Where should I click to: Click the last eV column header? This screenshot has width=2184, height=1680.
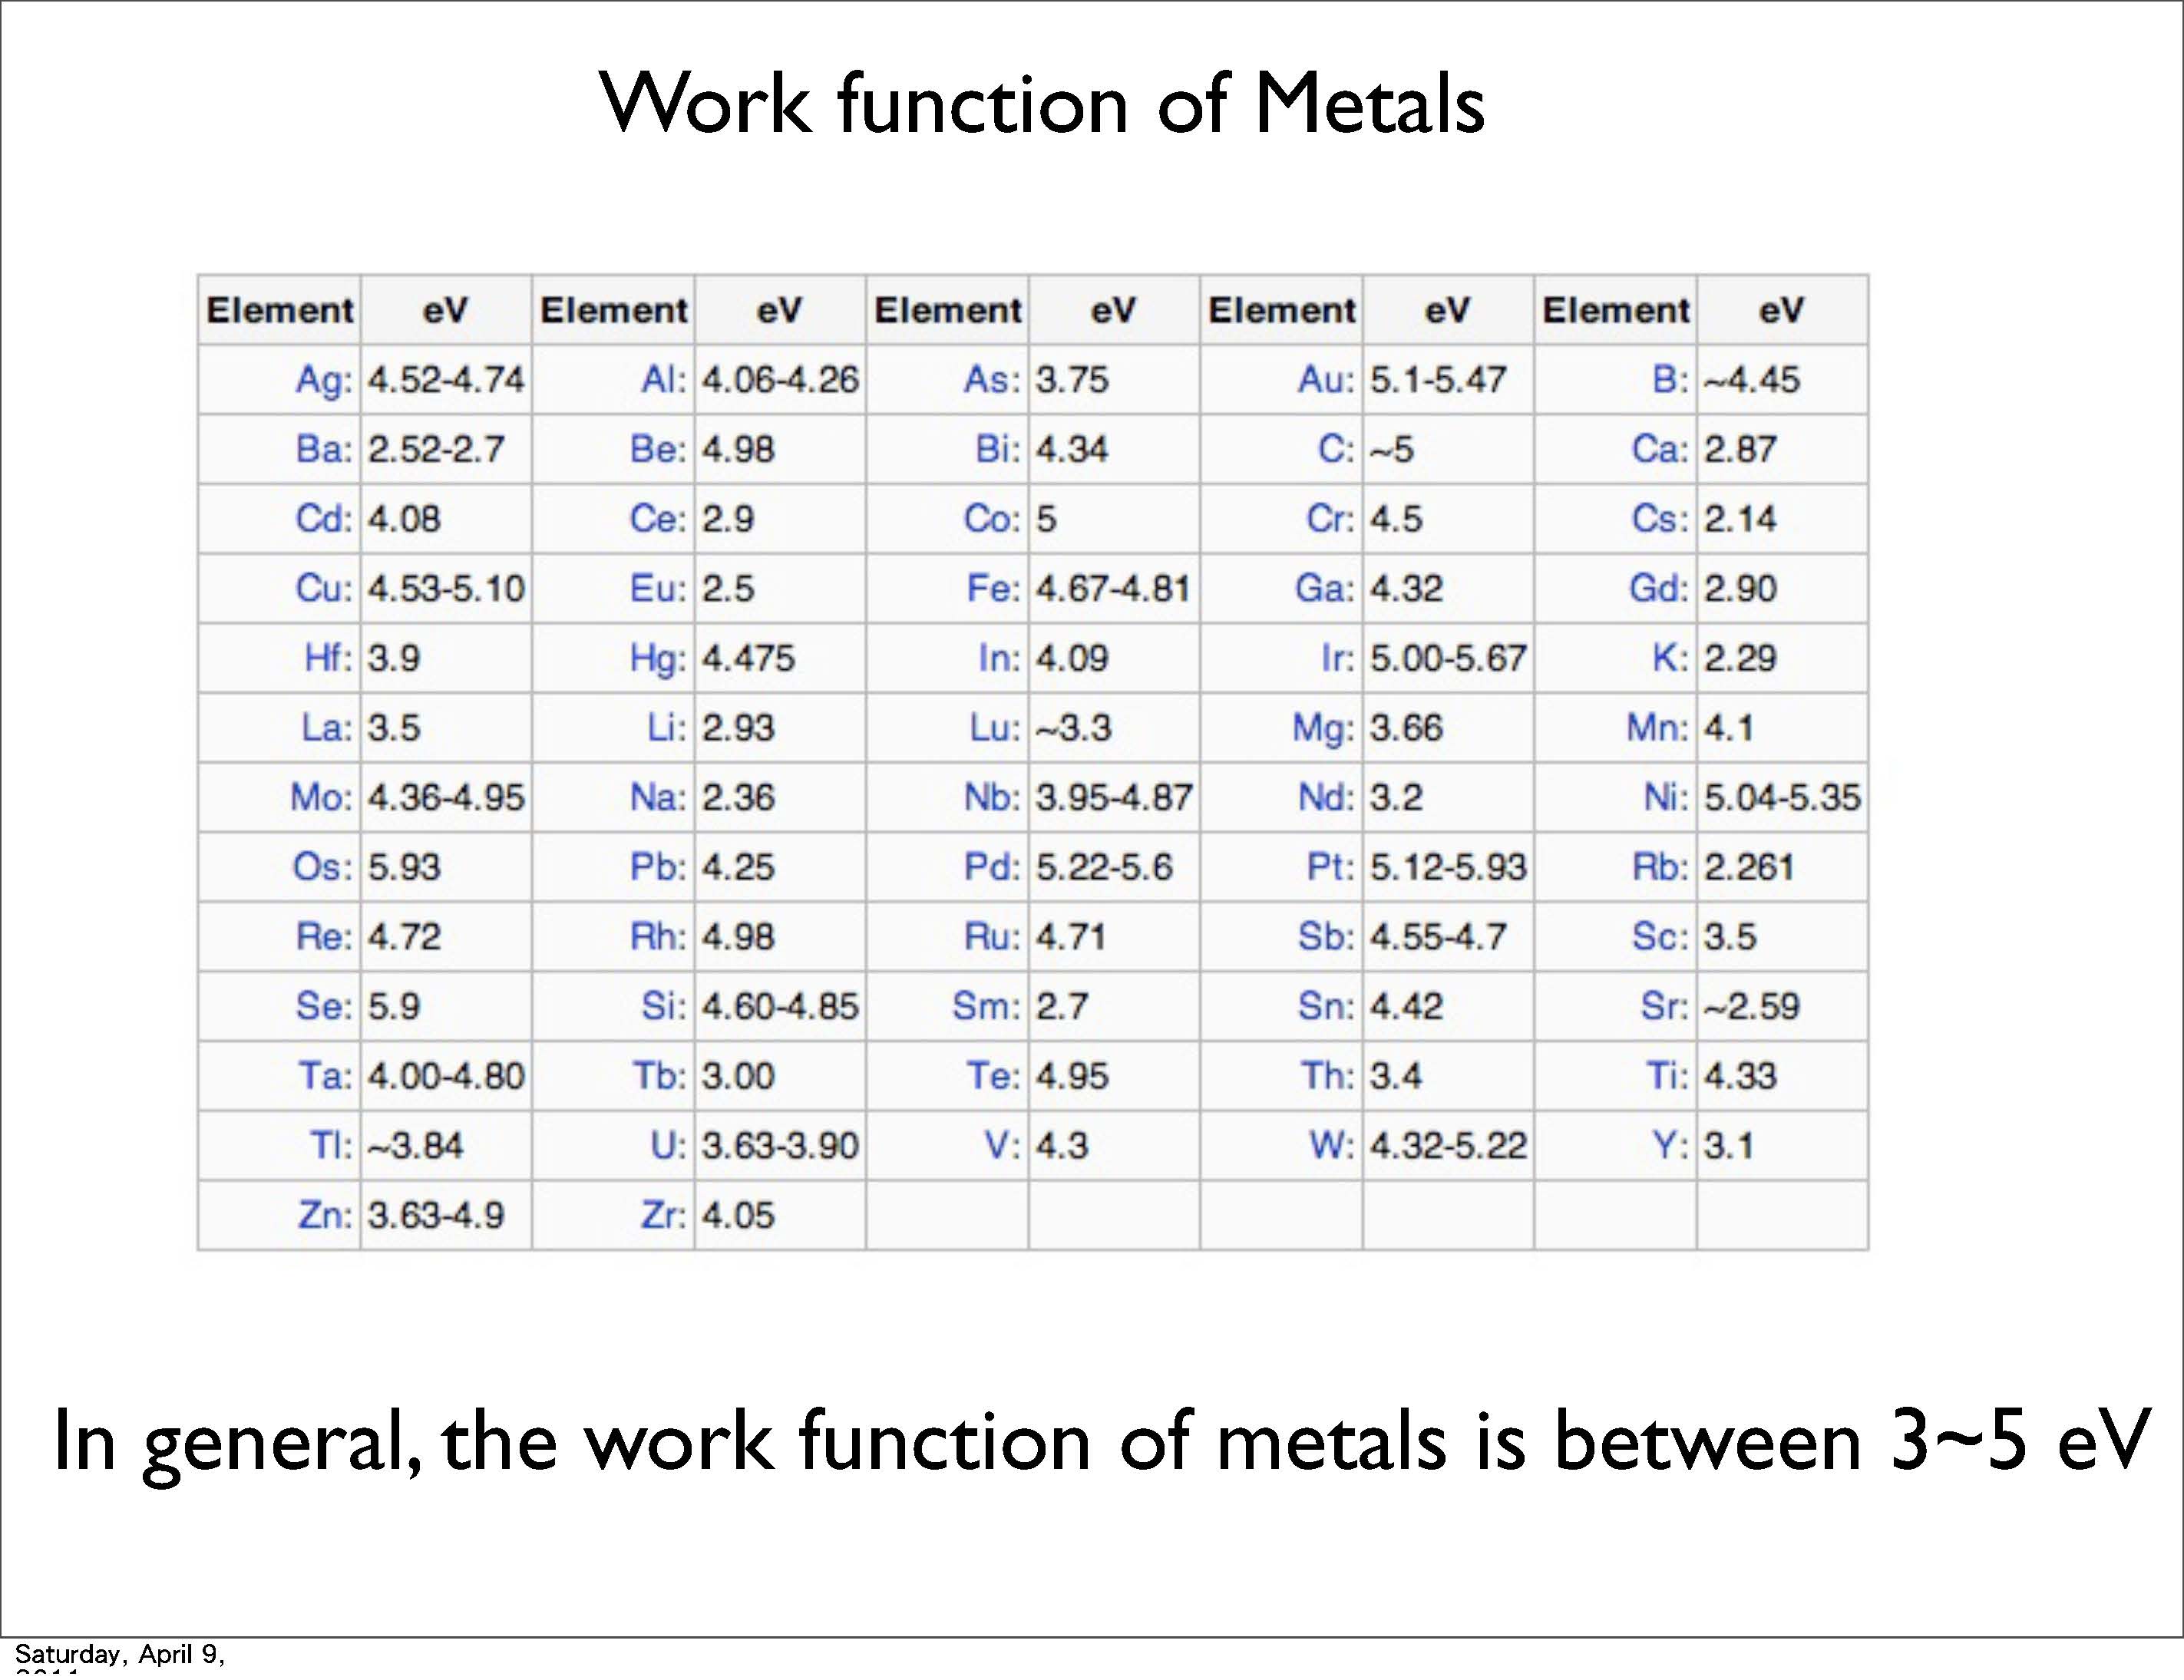pyautogui.click(x=1781, y=310)
